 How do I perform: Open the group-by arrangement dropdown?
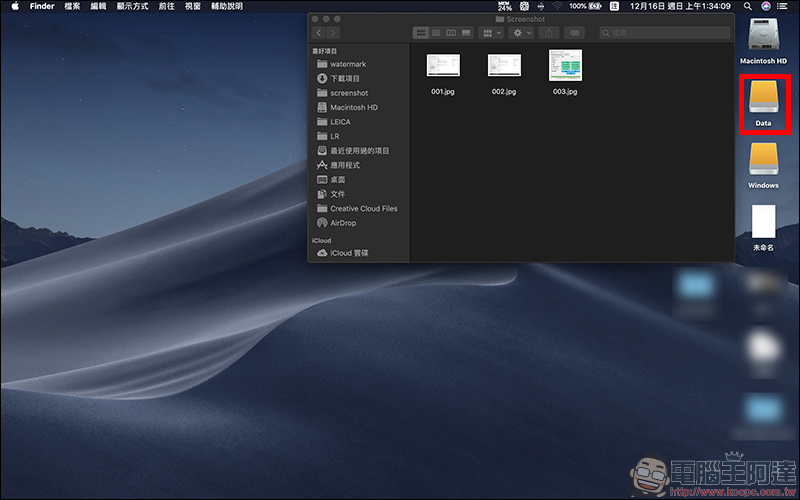click(492, 33)
